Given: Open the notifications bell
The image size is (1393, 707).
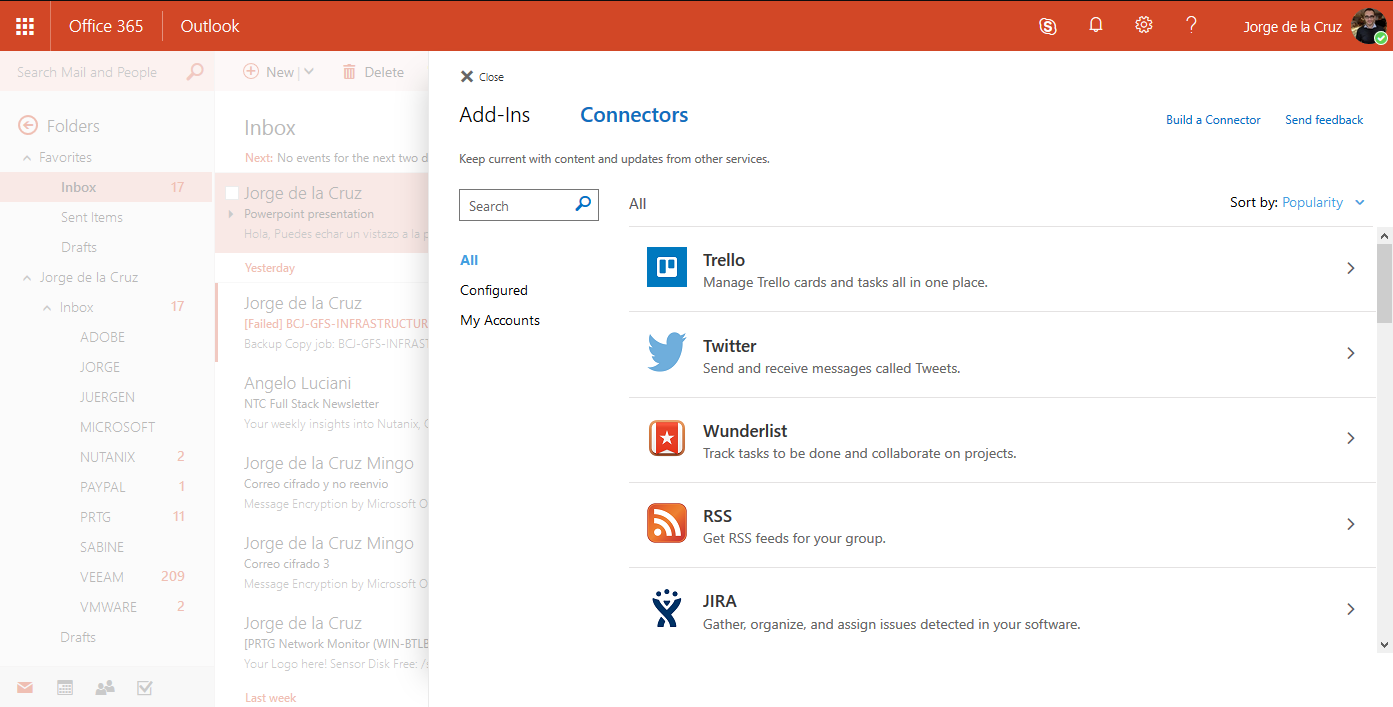Looking at the screenshot, I should point(1096,26).
